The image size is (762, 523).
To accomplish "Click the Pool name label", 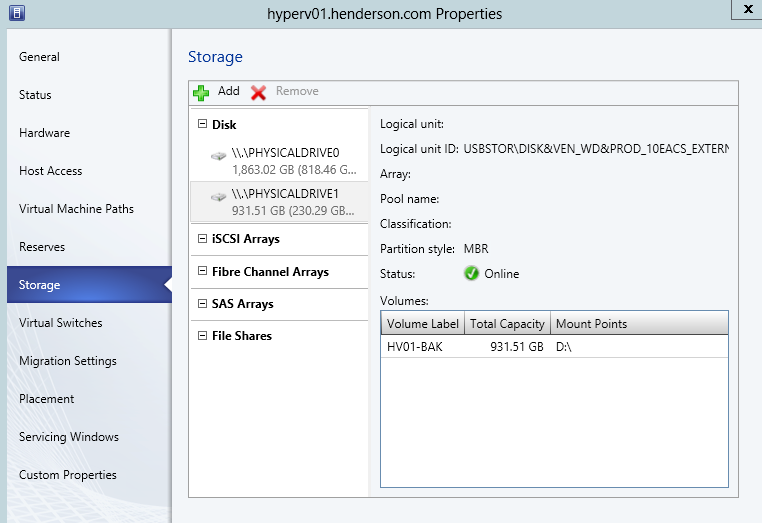I will [x=409, y=199].
